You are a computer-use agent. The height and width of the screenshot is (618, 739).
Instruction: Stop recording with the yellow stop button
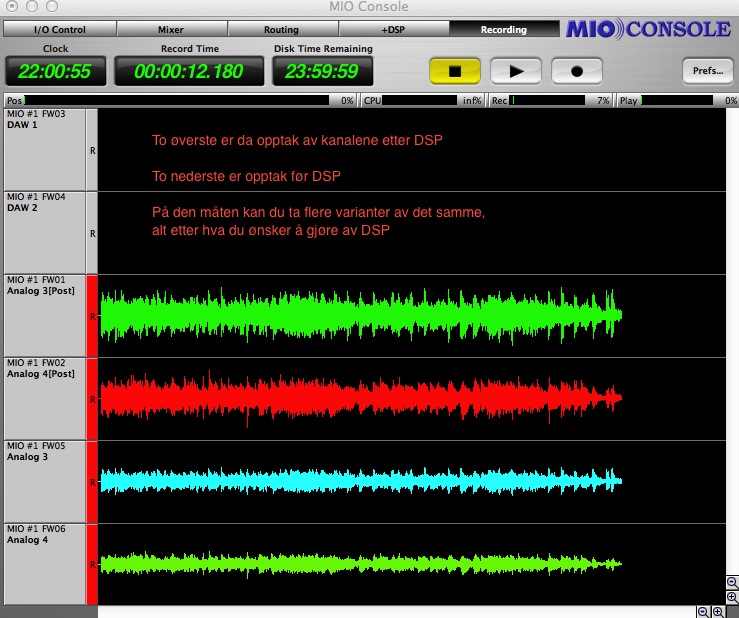[x=455, y=71]
